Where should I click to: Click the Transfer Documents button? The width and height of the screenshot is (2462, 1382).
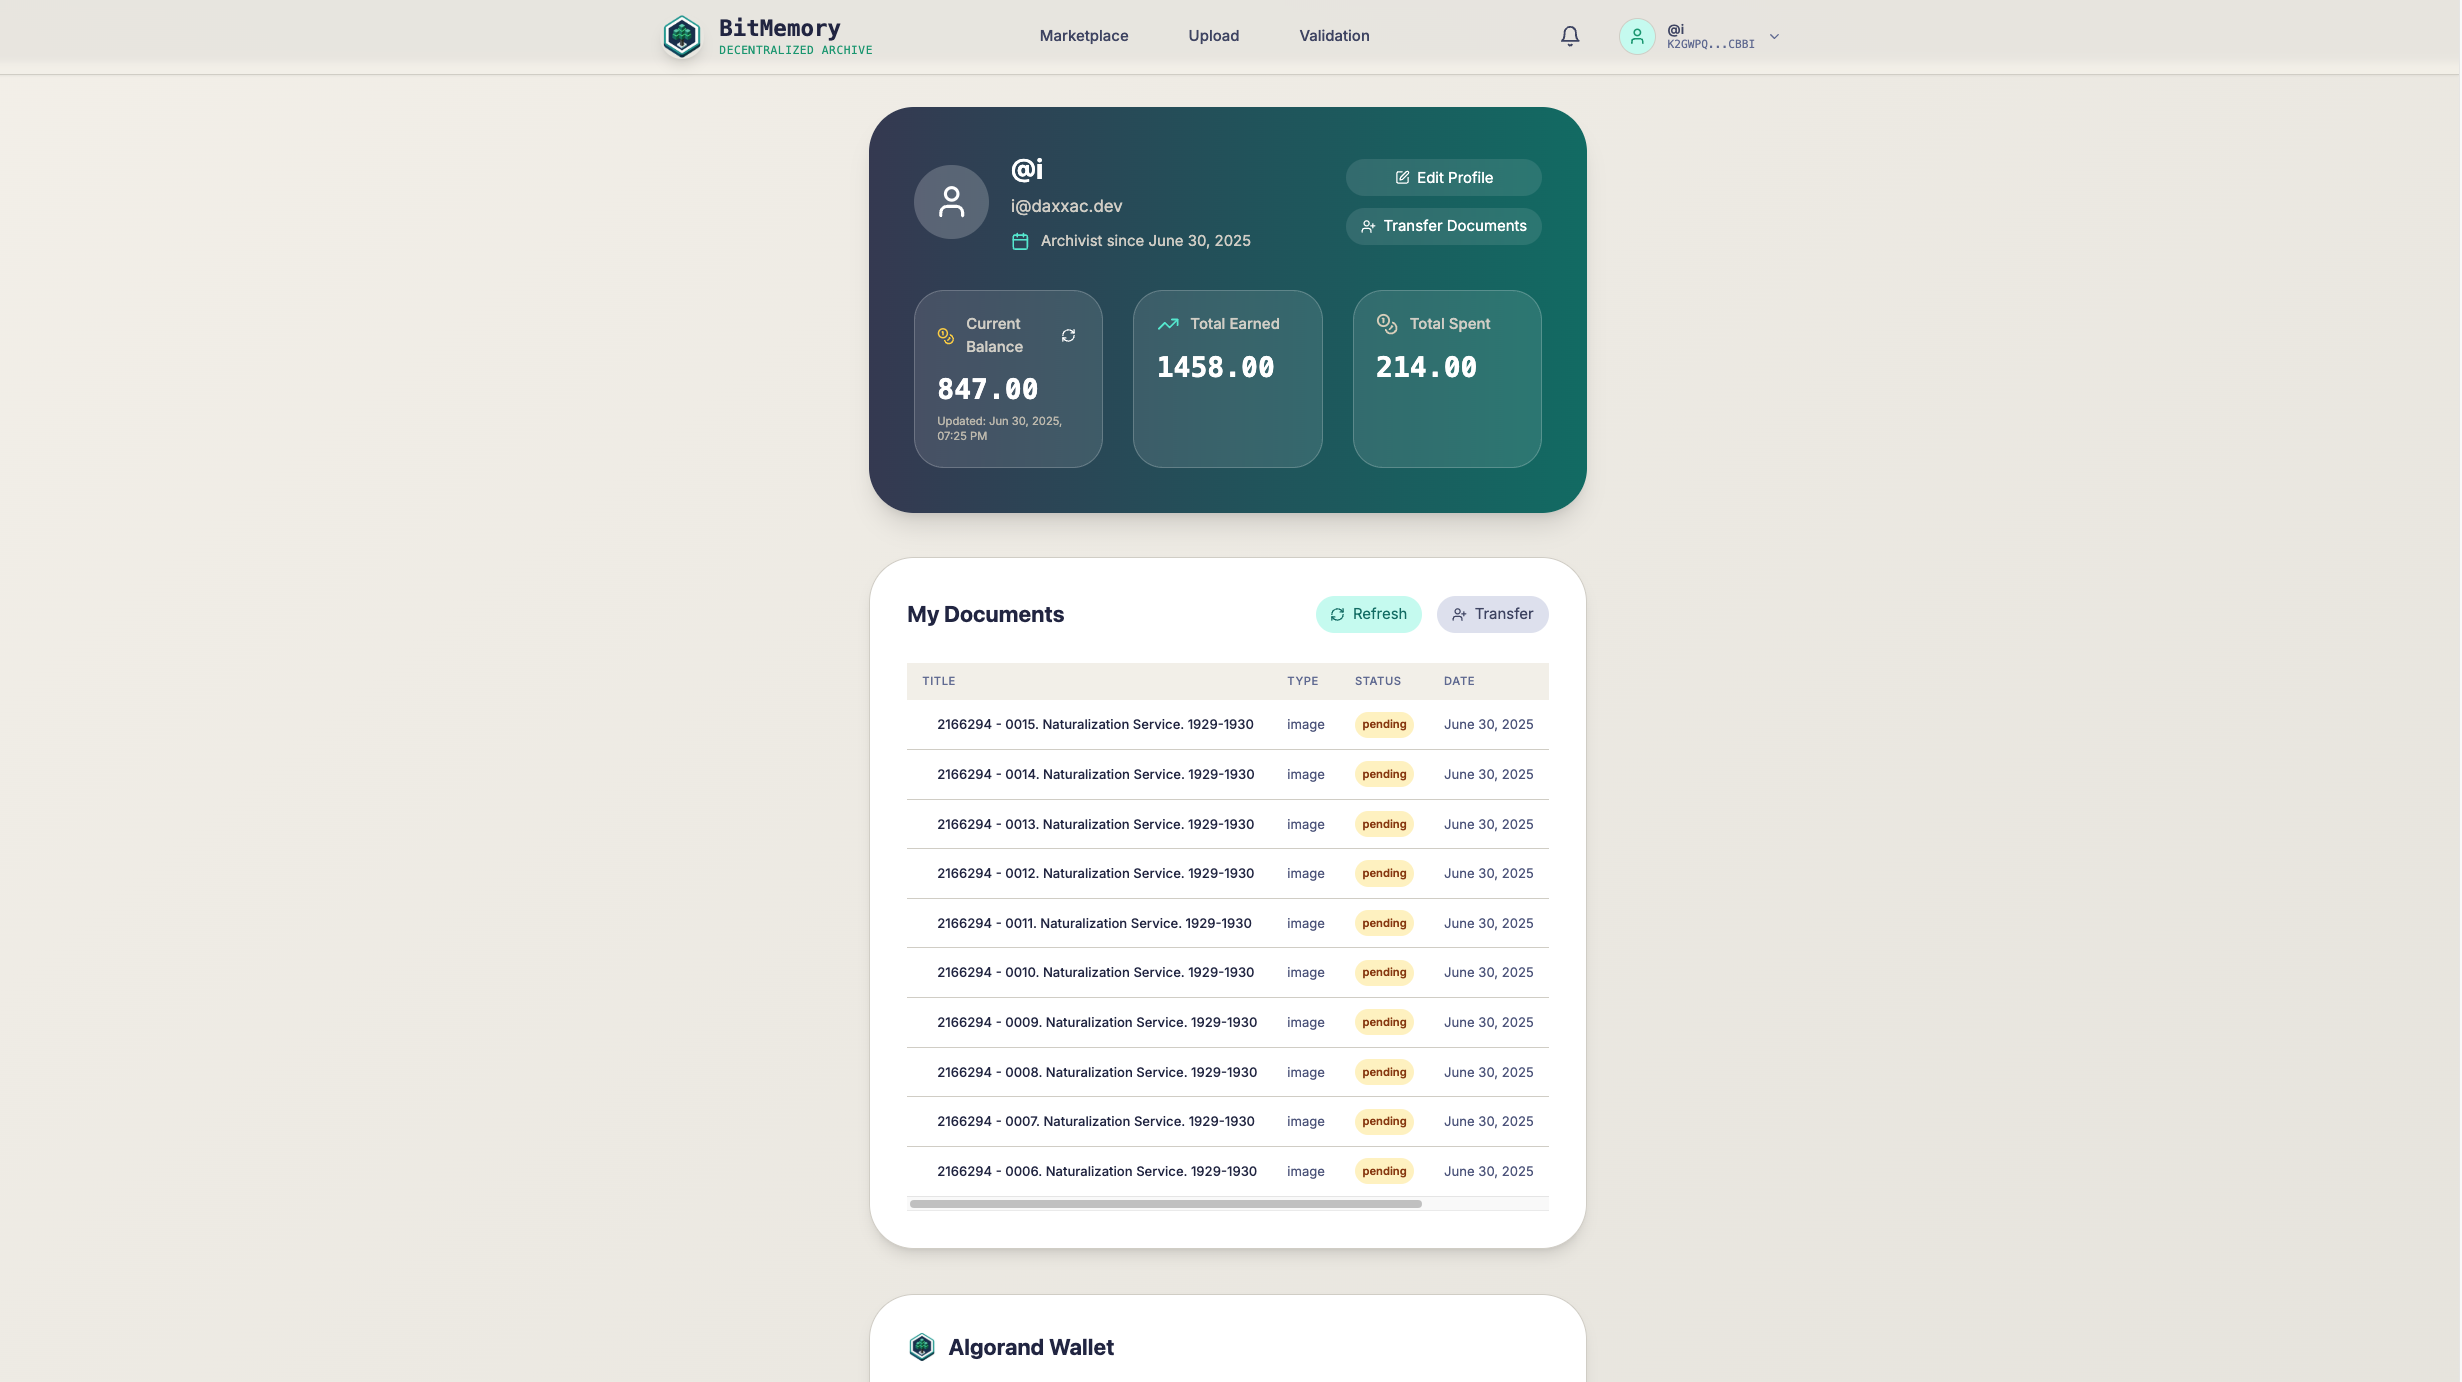(x=1443, y=226)
